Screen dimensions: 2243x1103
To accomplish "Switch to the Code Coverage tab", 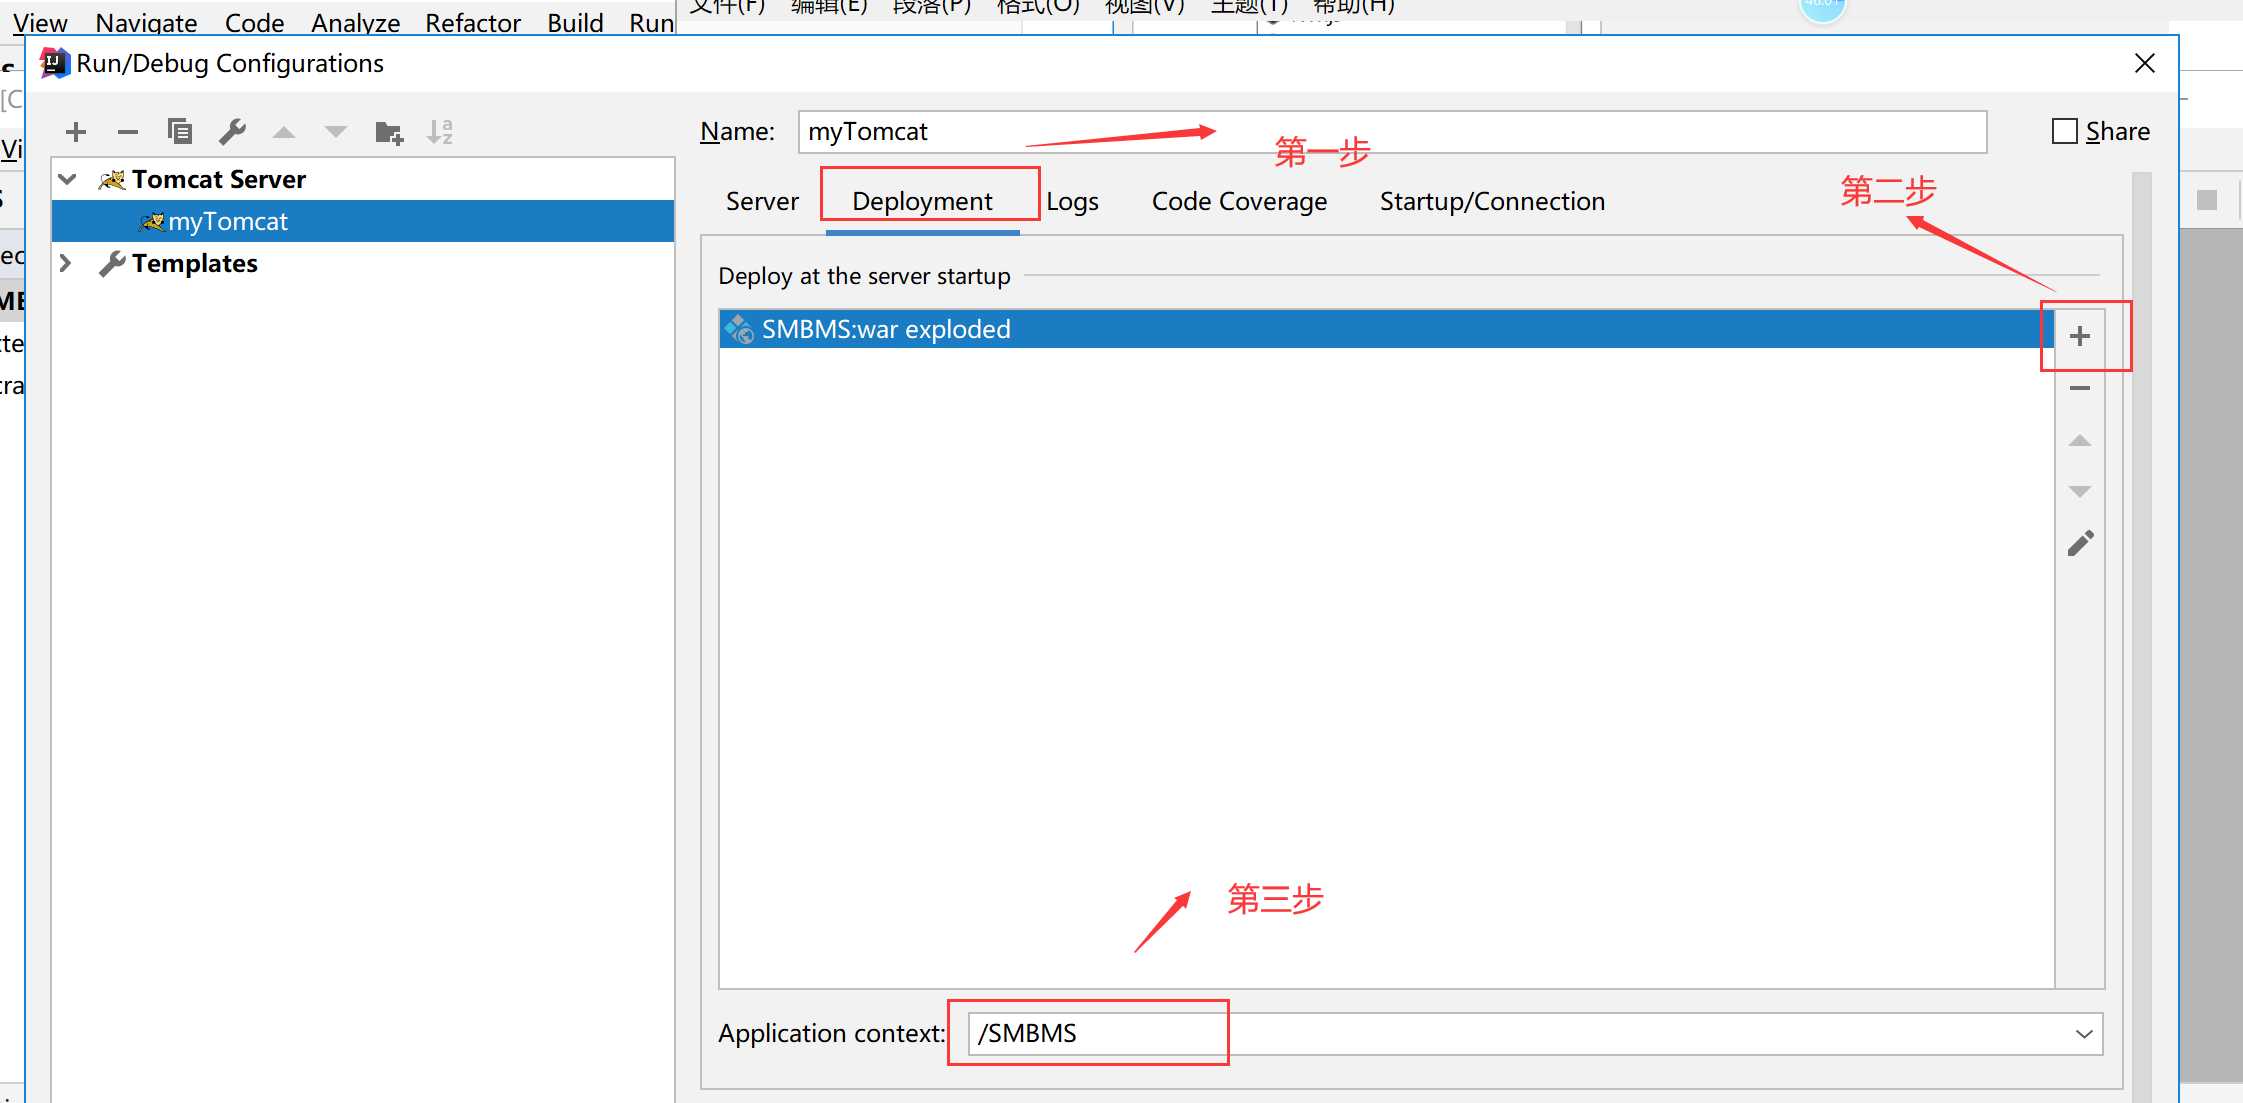I will tap(1239, 202).
